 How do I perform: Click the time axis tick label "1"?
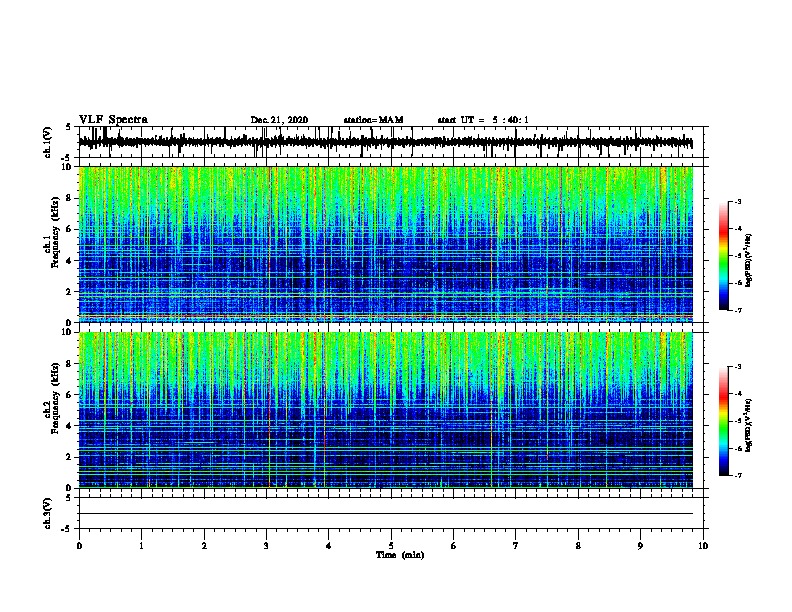[x=141, y=546]
